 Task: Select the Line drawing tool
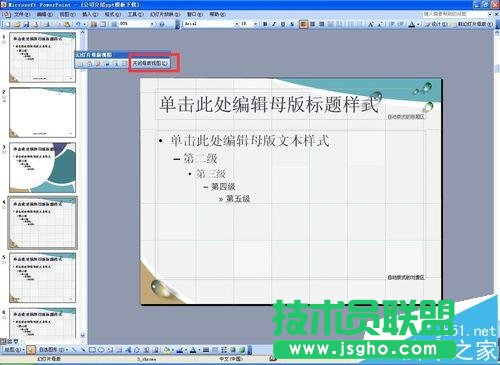coord(74,350)
